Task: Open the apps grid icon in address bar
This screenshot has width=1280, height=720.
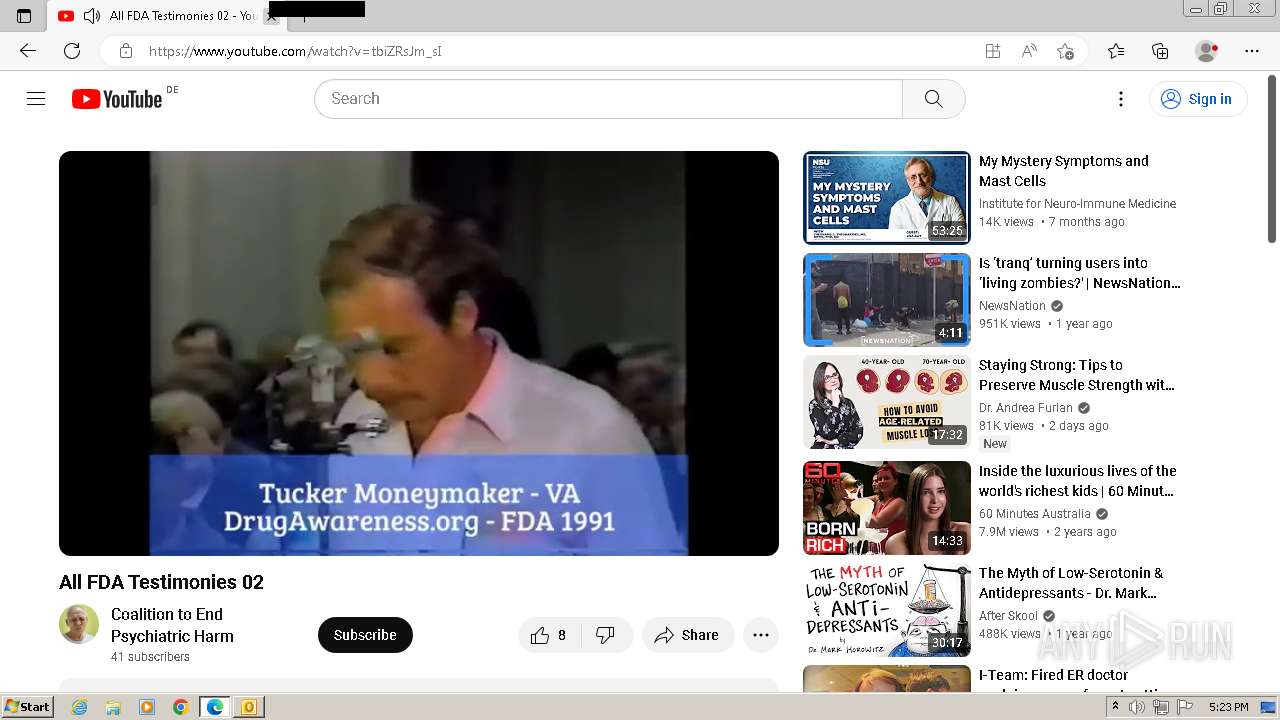Action: 993,51
